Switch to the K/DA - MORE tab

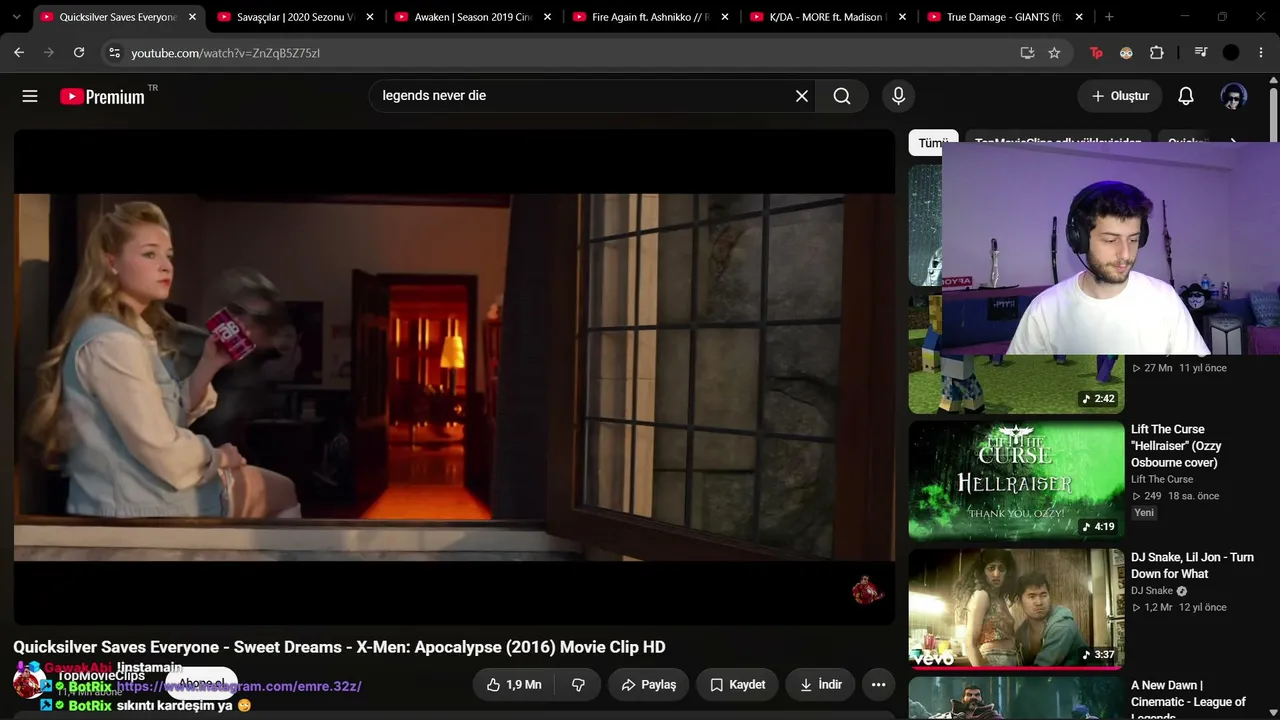(x=829, y=17)
